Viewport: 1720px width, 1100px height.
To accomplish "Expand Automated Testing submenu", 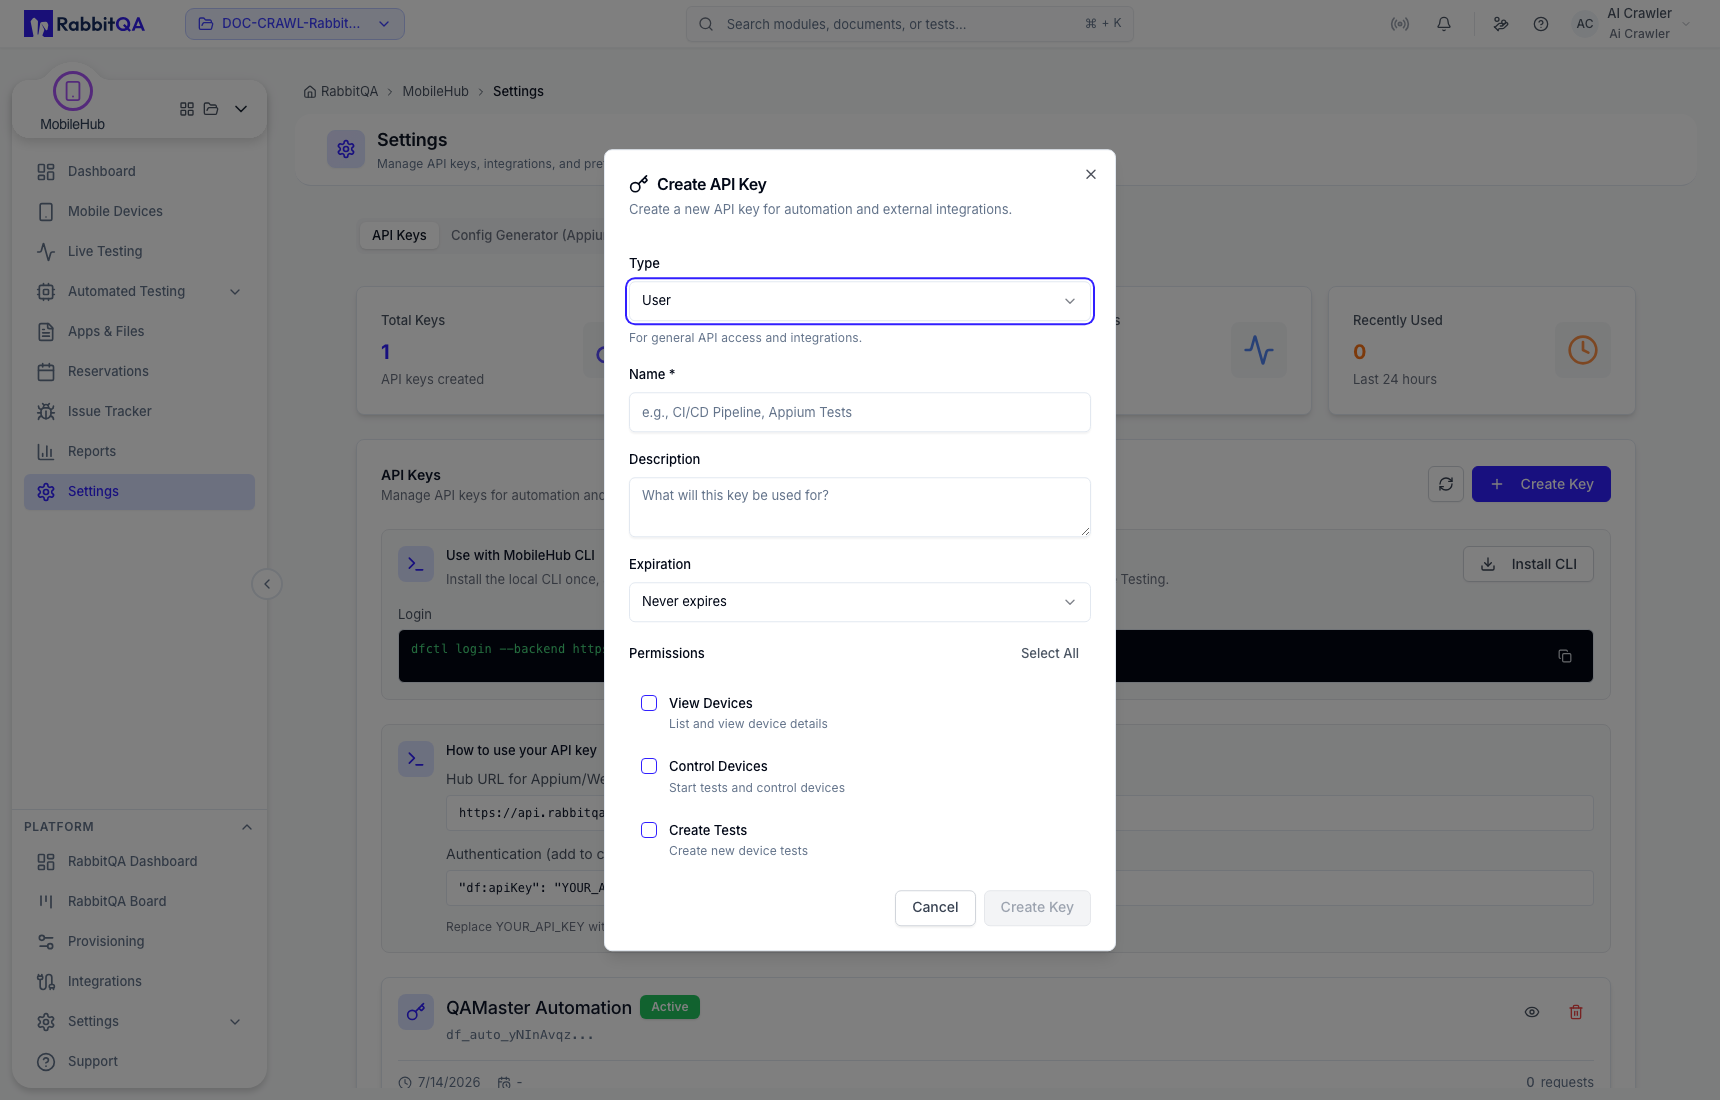I will [x=235, y=292].
